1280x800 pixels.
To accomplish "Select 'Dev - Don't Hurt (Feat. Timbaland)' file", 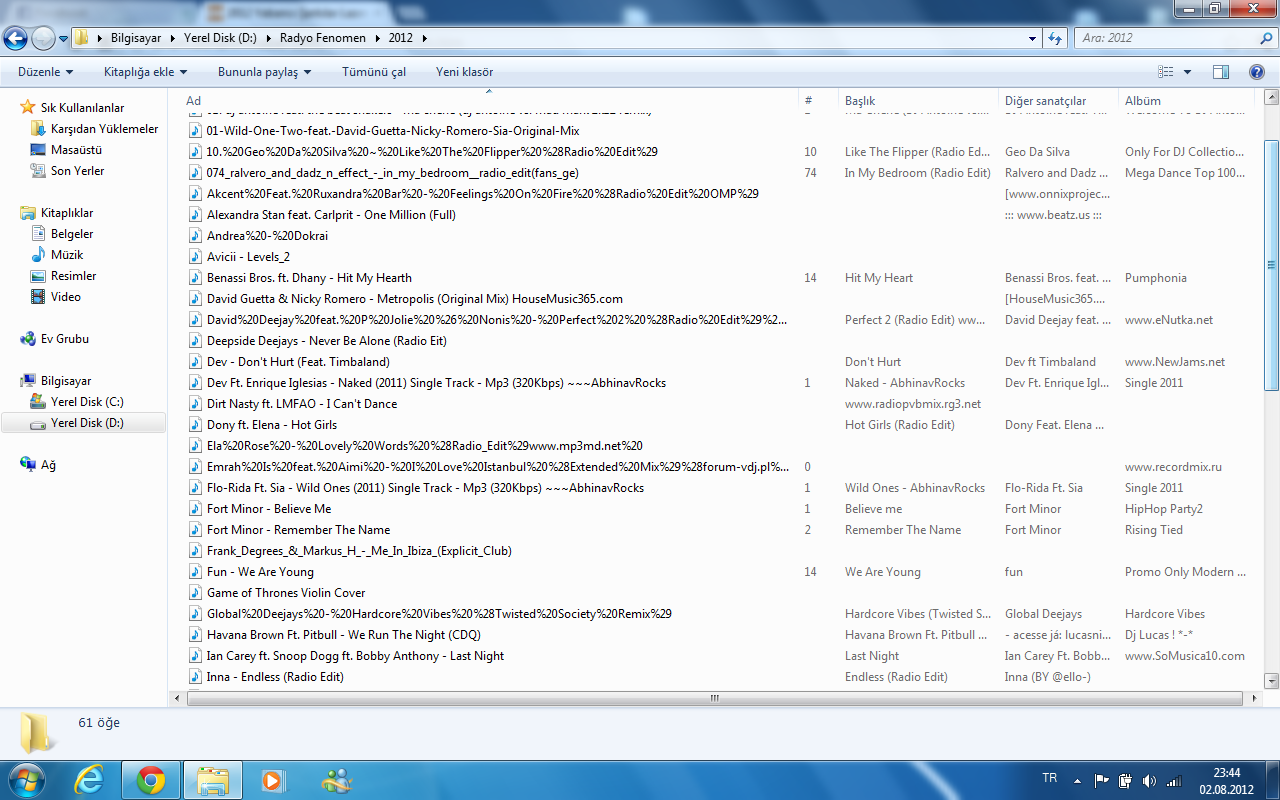I will (x=298, y=362).
